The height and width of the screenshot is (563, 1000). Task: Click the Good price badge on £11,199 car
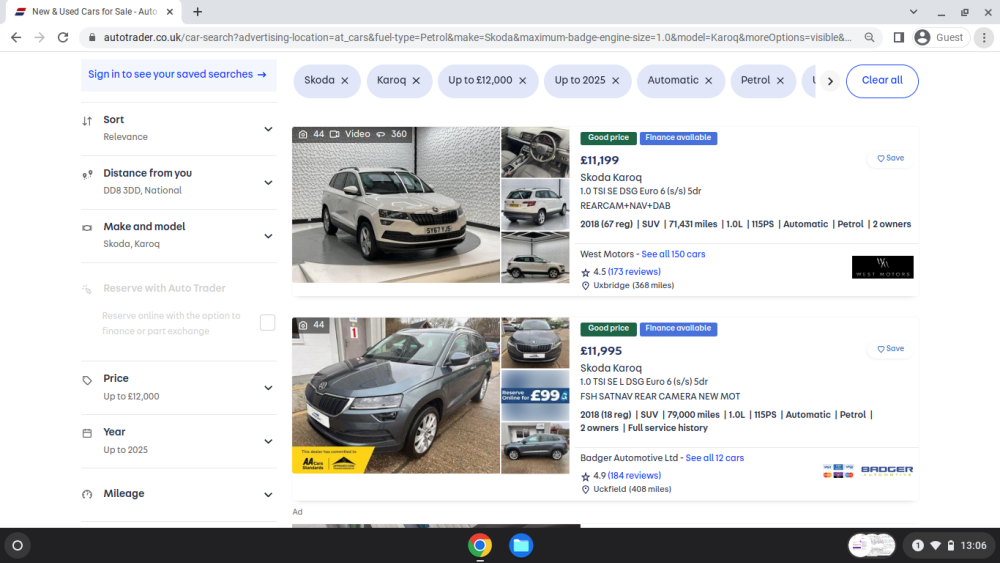[x=608, y=138]
